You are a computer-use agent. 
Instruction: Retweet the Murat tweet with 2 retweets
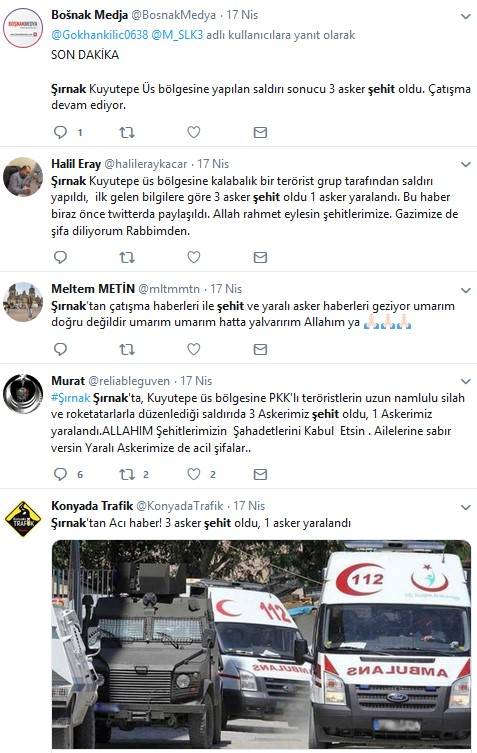127,474
